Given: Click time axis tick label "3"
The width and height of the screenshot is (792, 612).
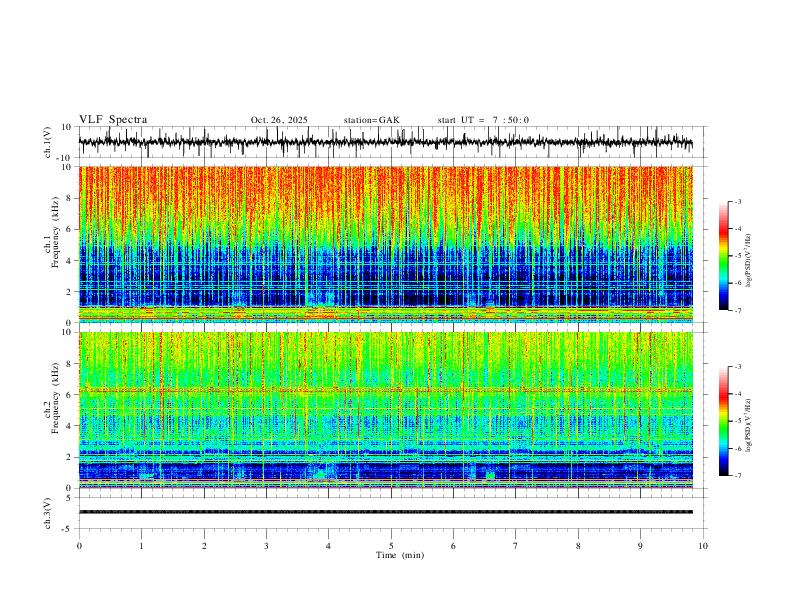Looking at the screenshot, I should coord(266,546).
